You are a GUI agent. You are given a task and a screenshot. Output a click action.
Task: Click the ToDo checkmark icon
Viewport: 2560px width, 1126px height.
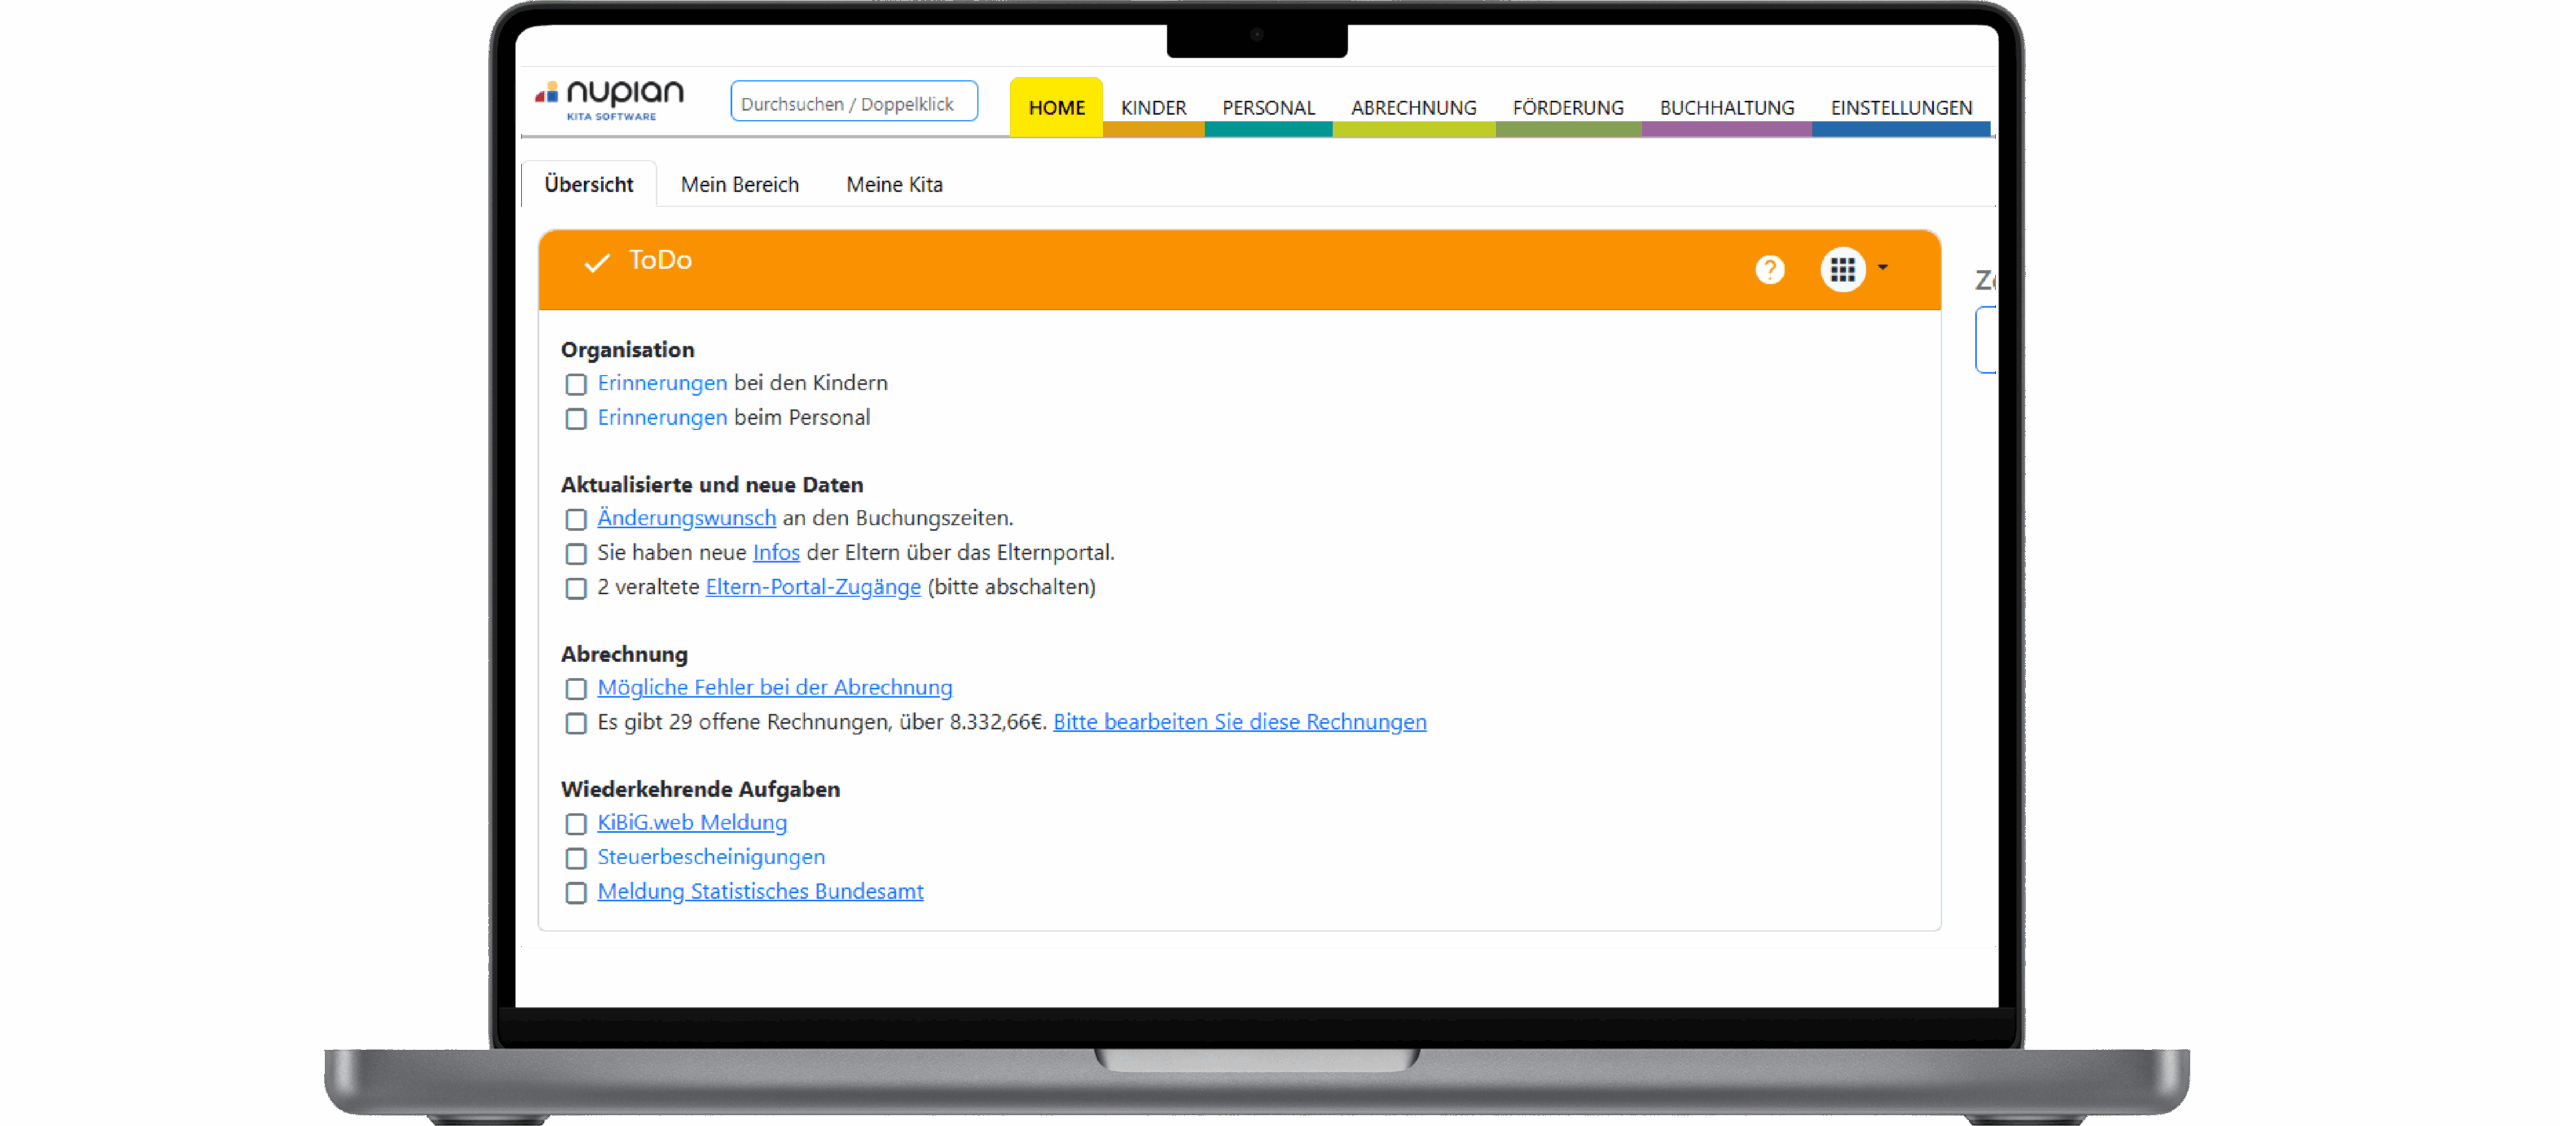coord(597,263)
